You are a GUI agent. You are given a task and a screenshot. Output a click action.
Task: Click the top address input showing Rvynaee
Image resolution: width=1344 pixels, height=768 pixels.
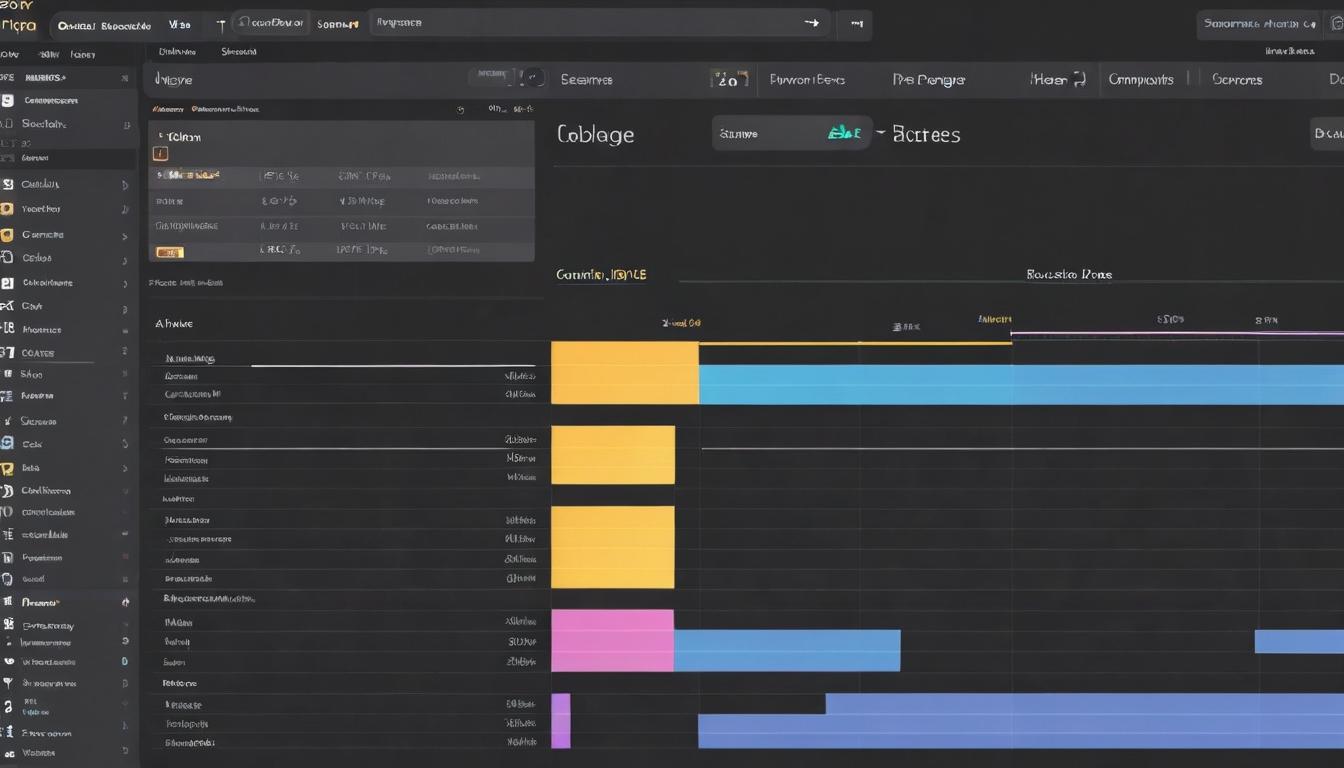(600, 23)
